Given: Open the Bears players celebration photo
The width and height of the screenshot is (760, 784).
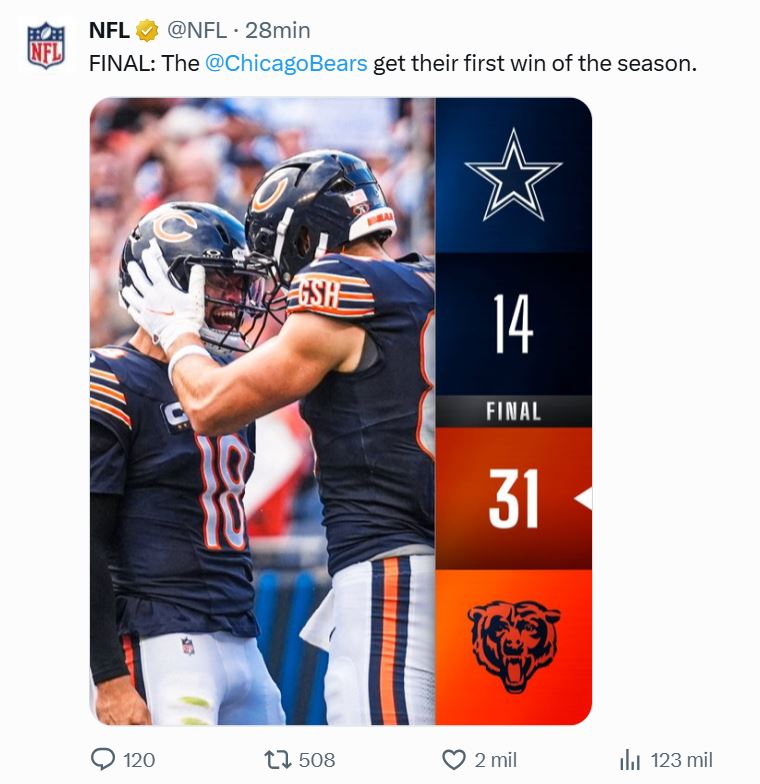Looking at the screenshot, I should pyautogui.click(x=262, y=411).
